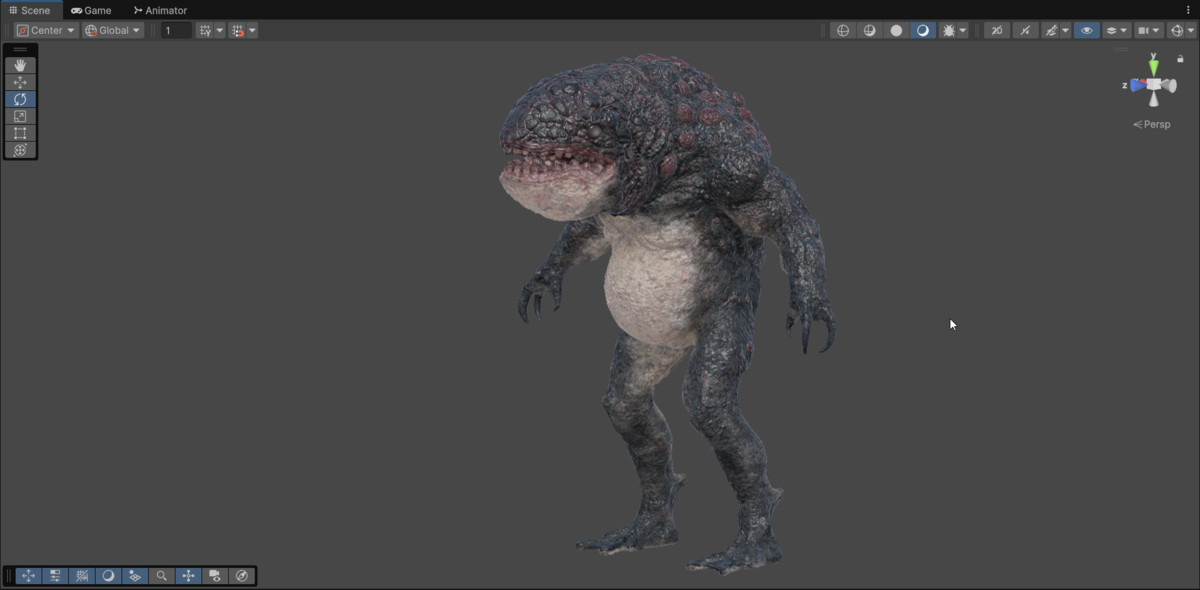Click the gizmo center cube
Viewport: 1200px width, 590px height.
pyautogui.click(x=1155, y=86)
